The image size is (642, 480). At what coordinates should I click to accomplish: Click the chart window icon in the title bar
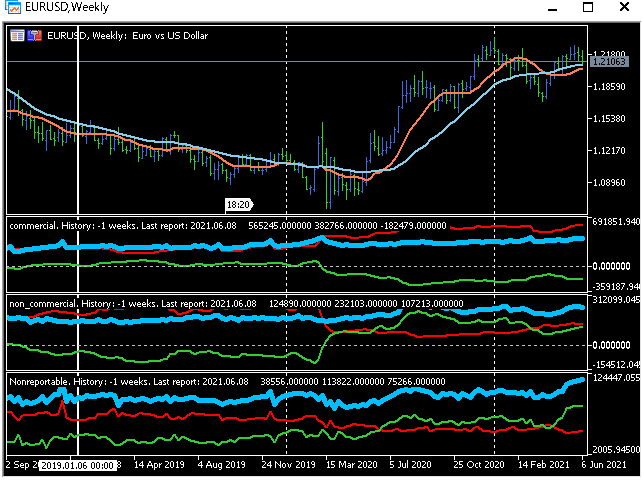tap(12, 7)
